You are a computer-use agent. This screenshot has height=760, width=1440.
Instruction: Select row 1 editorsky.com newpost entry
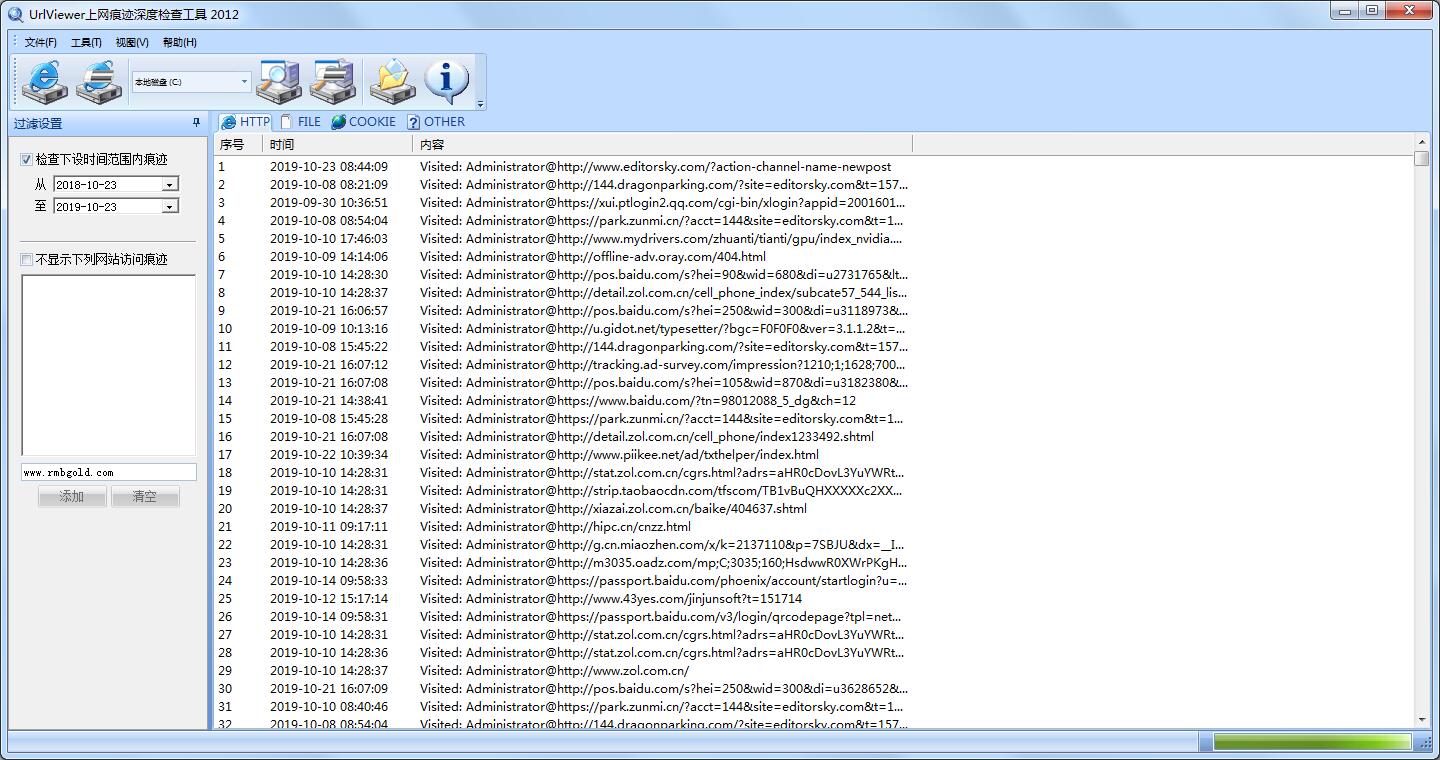pos(562,167)
